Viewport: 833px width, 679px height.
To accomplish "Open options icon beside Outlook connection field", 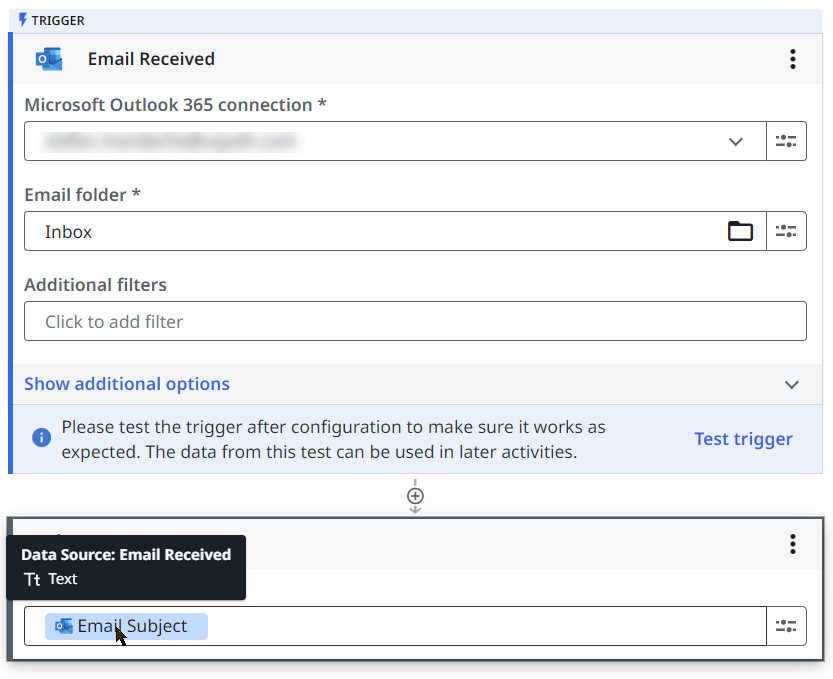I will [786, 141].
